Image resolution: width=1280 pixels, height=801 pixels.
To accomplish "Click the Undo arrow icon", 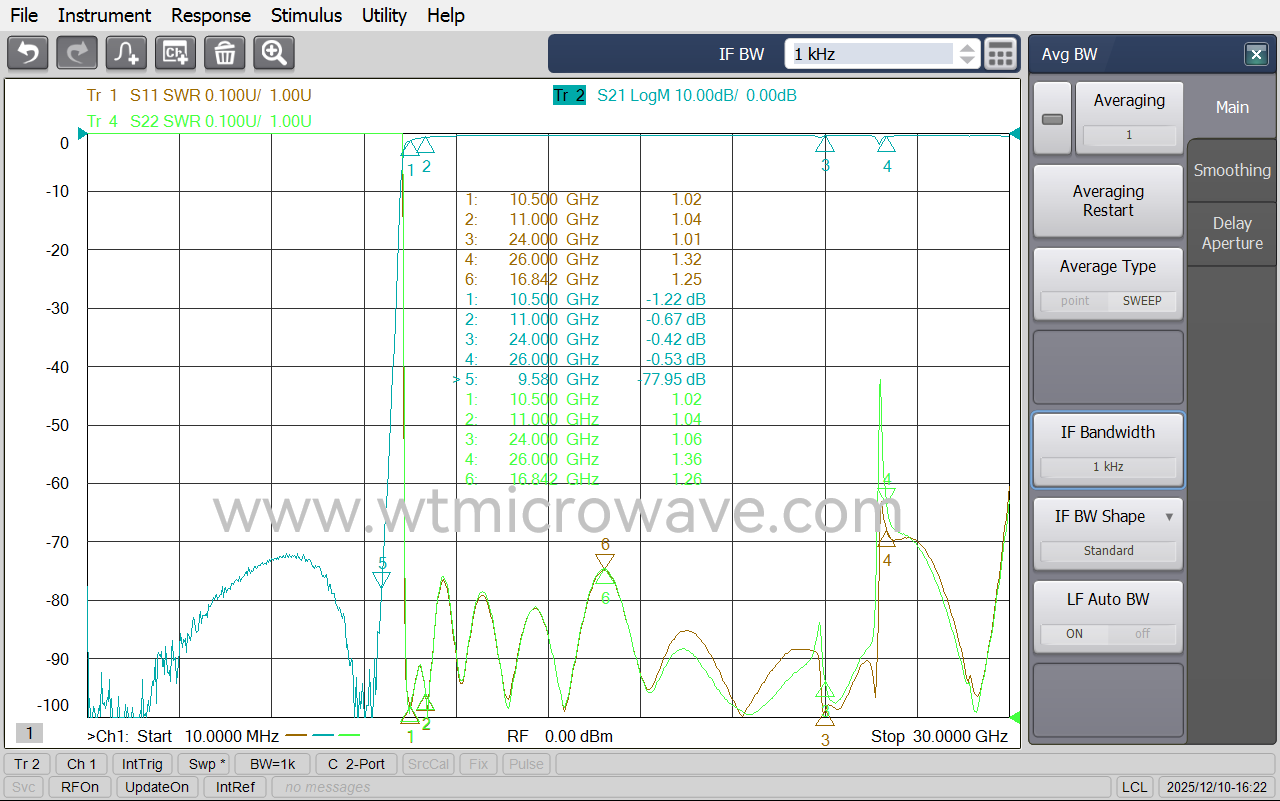I will (28, 53).
